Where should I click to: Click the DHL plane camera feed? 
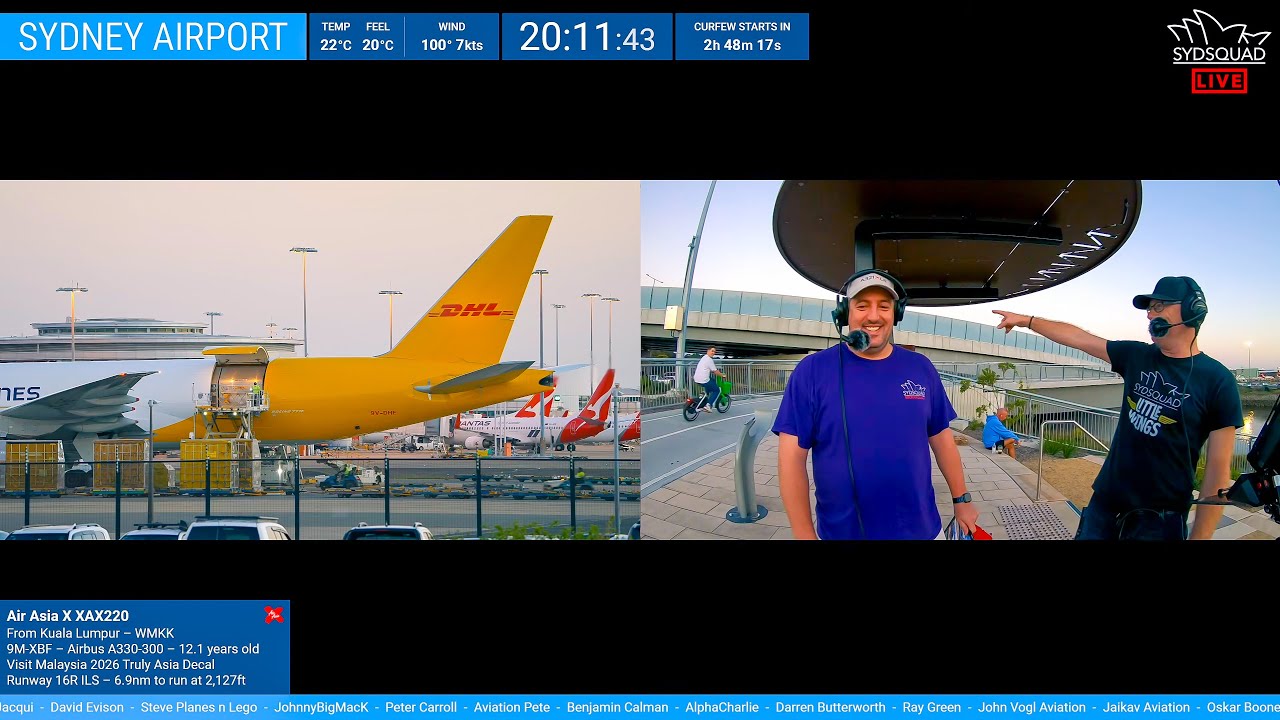pyautogui.click(x=320, y=360)
